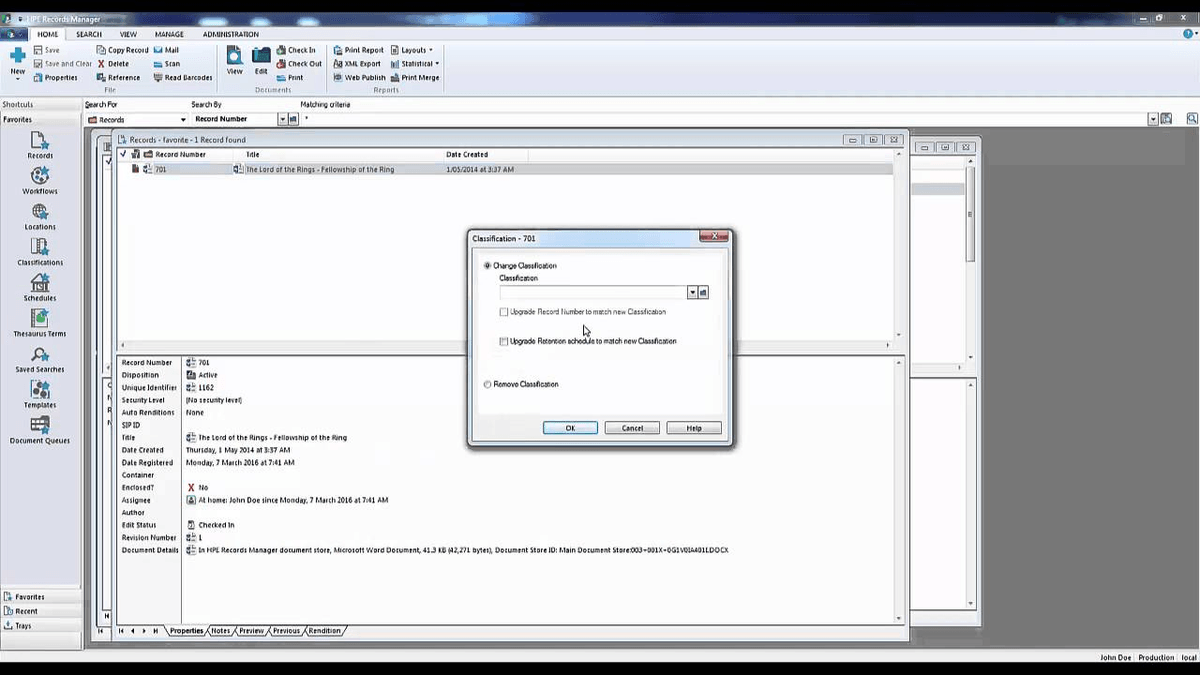This screenshot has width=1200, height=675.
Task: Click the New record plus icon
Action: click(17, 56)
